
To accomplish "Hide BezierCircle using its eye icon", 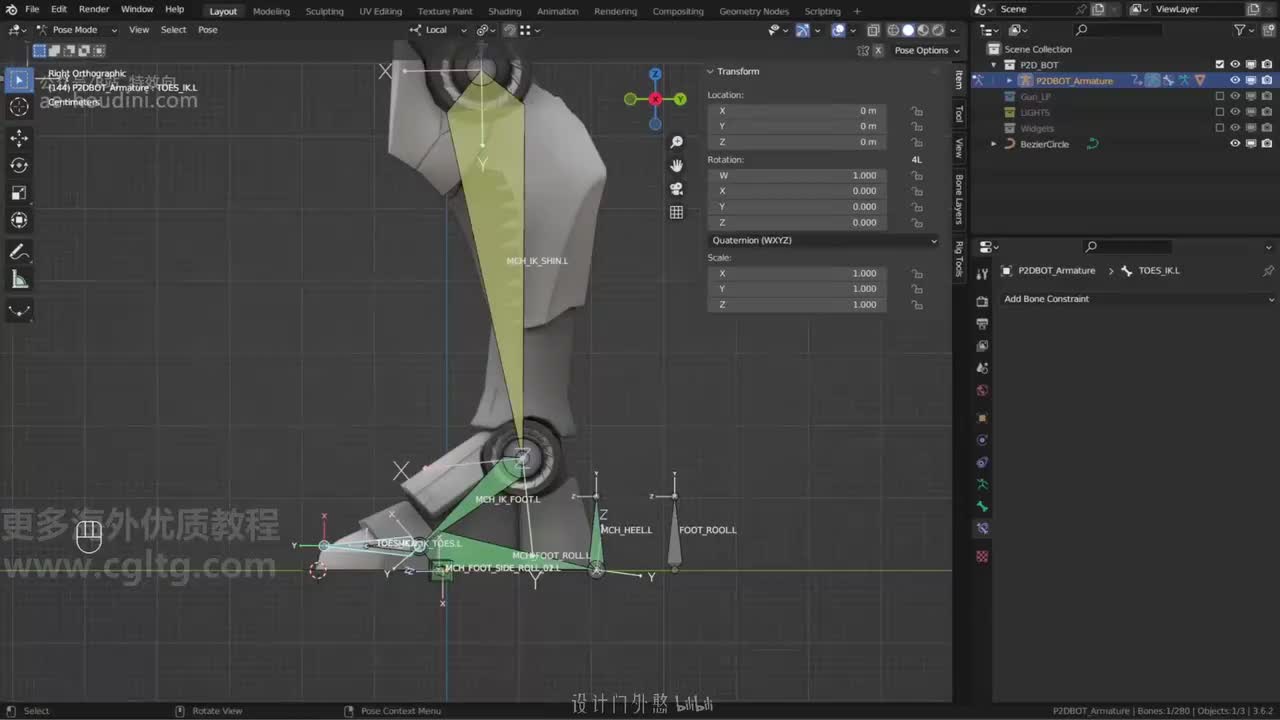I will tap(1235, 144).
